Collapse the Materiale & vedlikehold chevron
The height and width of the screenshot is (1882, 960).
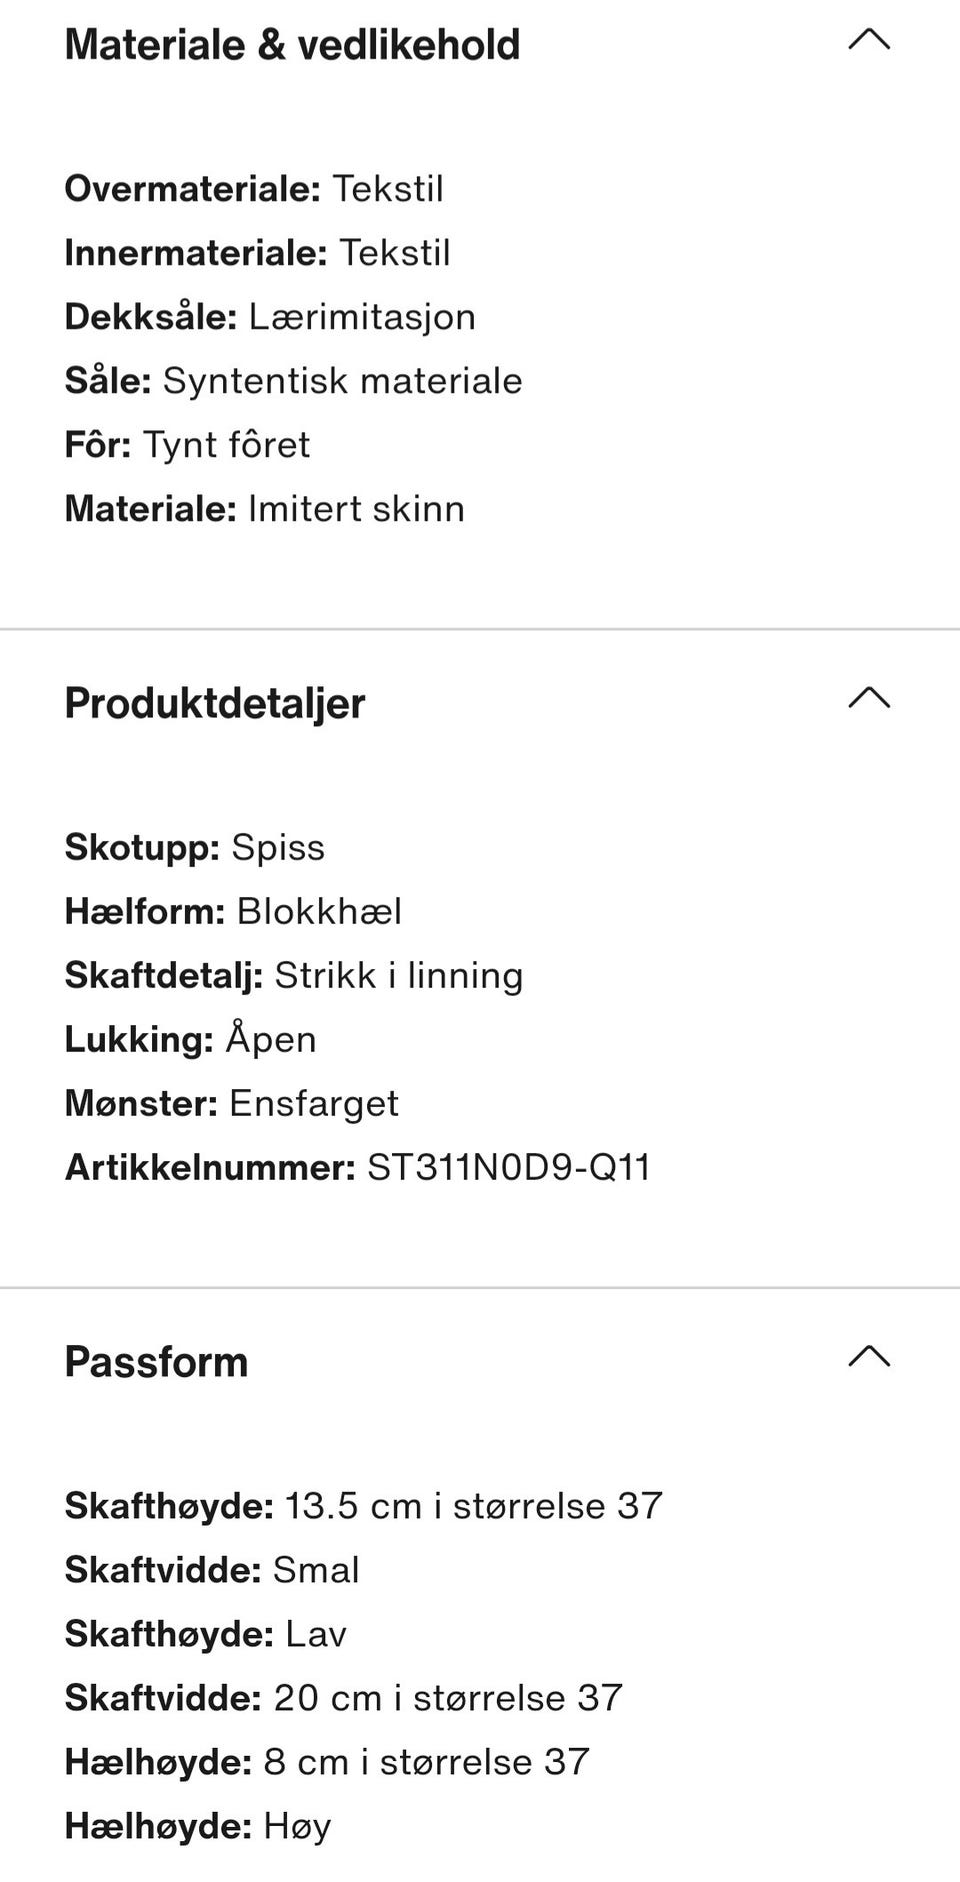(x=869, y=40)
